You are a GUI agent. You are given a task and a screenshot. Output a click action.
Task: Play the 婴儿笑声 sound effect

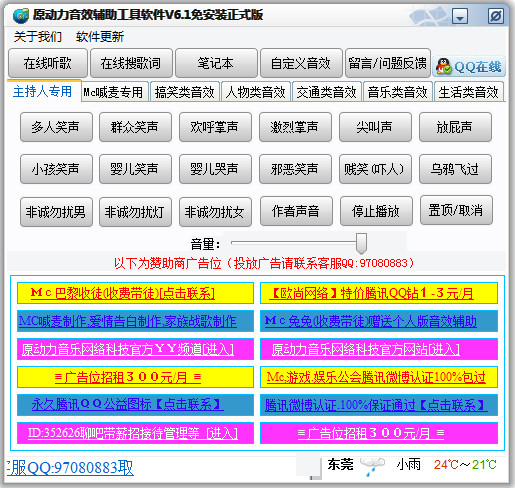(x=135, y=169)
